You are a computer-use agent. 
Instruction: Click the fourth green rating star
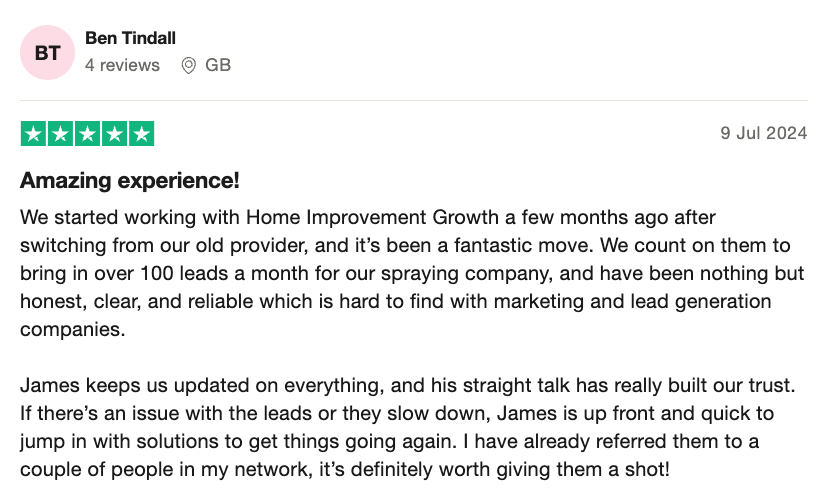click(x=115, y=133)
